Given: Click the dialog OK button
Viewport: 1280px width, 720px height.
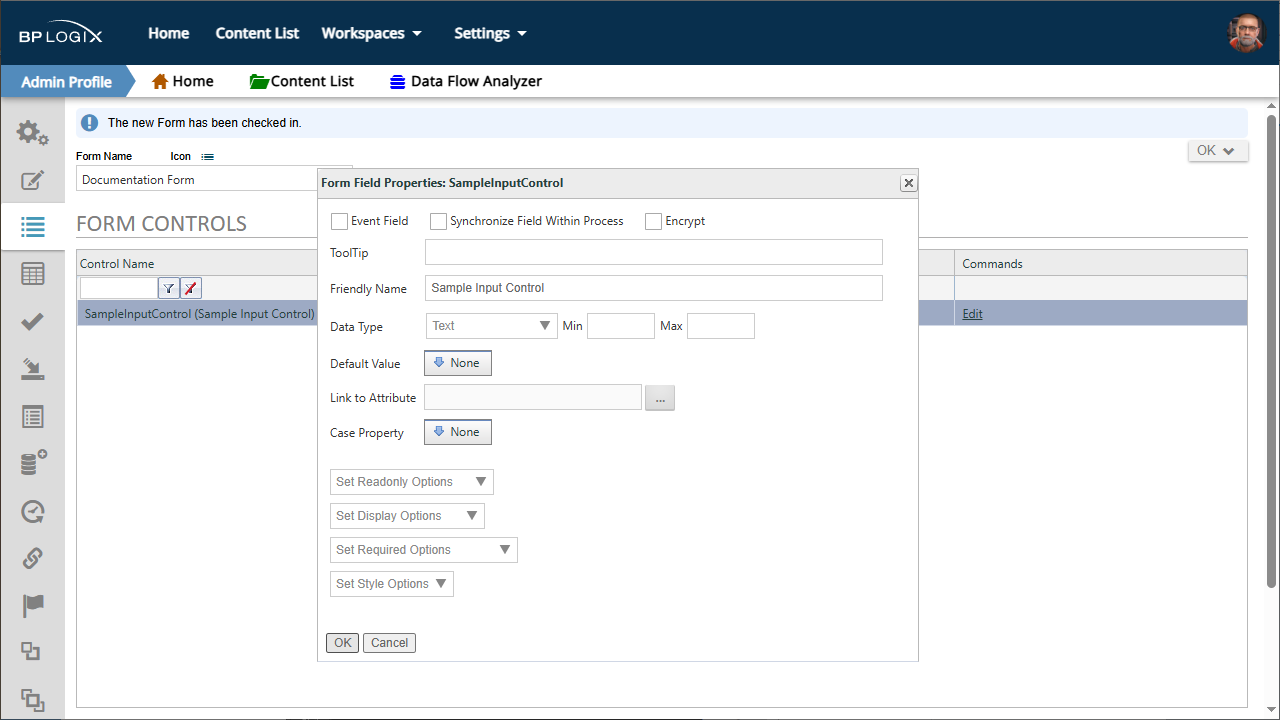Looking at the screenshot, I should (x=343, y=643).
